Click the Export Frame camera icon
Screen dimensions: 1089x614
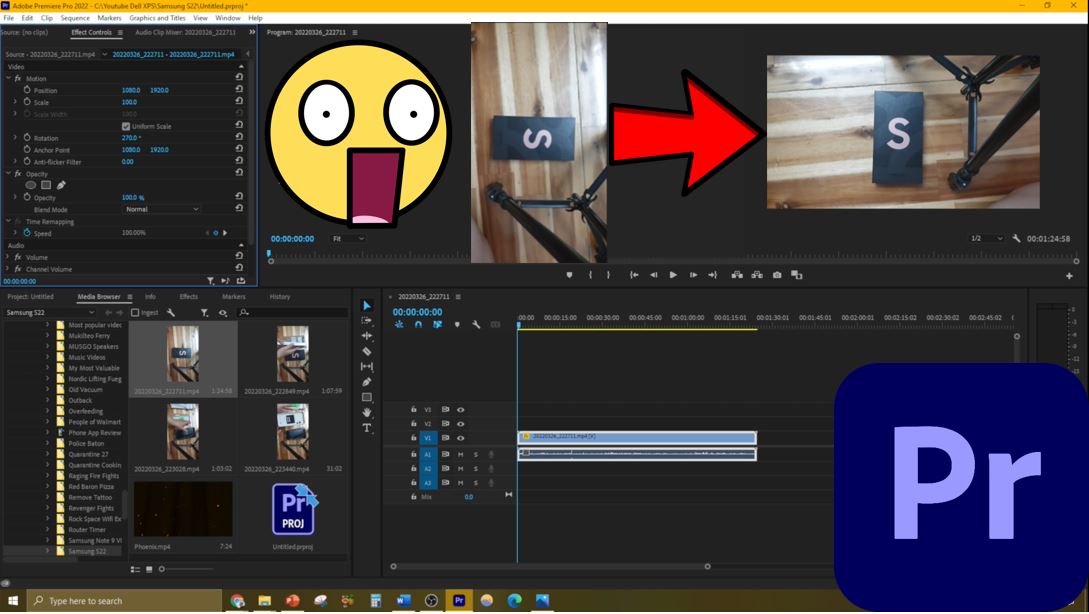[x=776, y=275]
